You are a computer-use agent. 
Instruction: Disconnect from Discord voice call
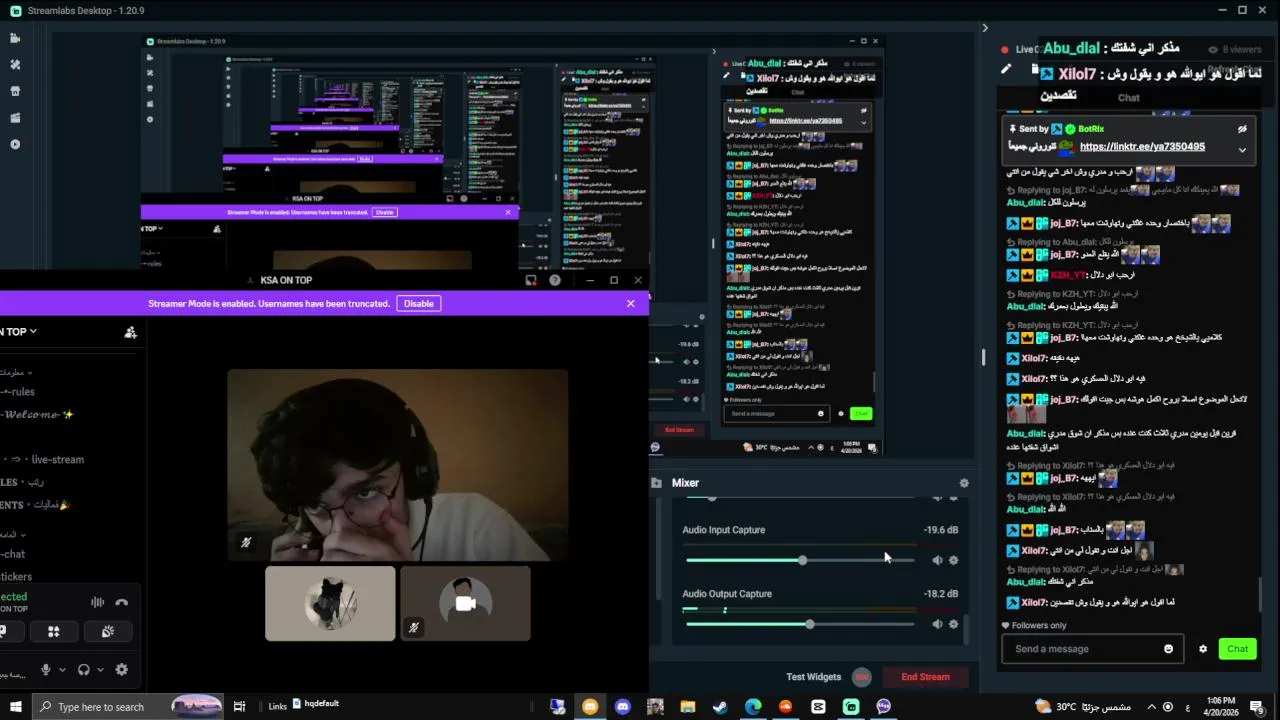(121, 602)
